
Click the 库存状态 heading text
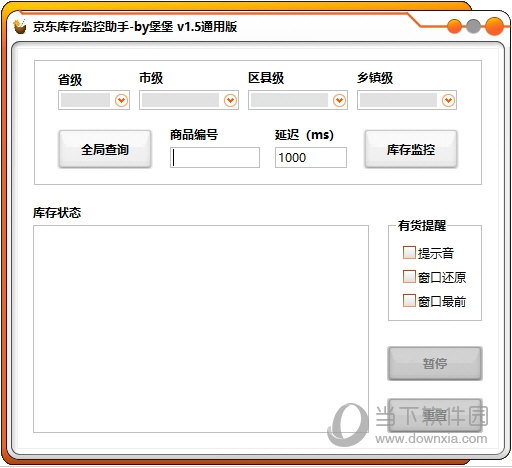point(57,213)
